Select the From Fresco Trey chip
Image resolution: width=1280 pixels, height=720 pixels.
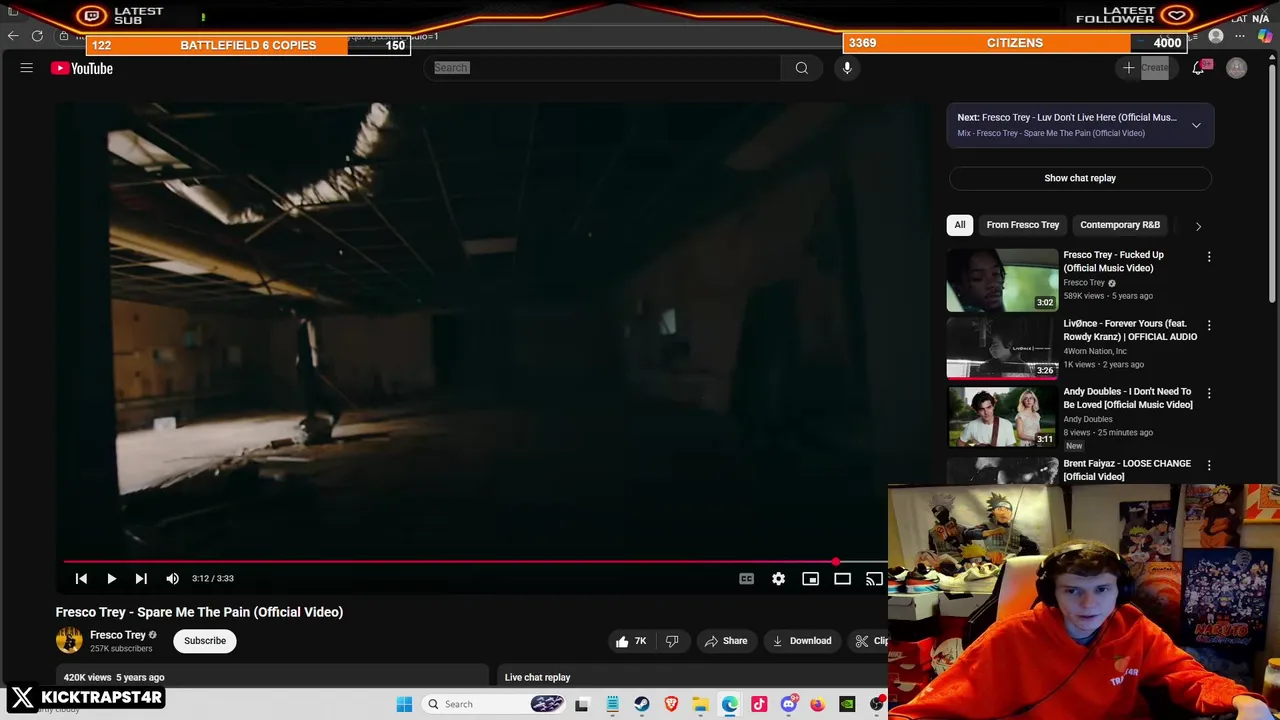click(1022, 225)
